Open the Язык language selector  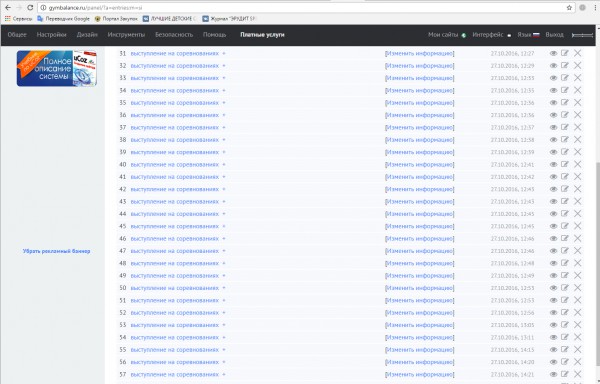coord(528,35)
